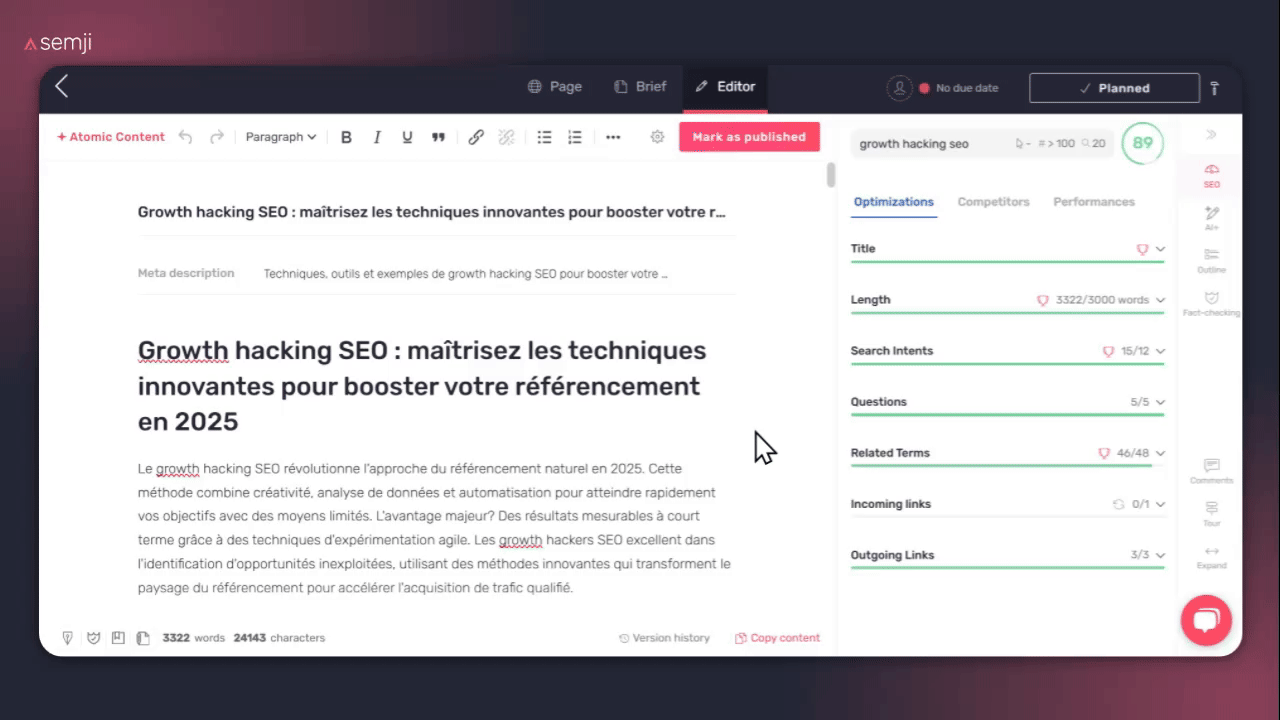Insert a blockquote

pos(438,137)
